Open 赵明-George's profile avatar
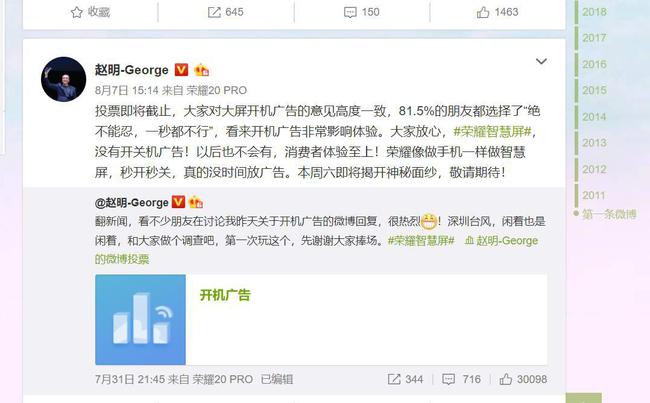Image resolution: width=650 pixels, height=403 pixels. click(x=63, y=79)
